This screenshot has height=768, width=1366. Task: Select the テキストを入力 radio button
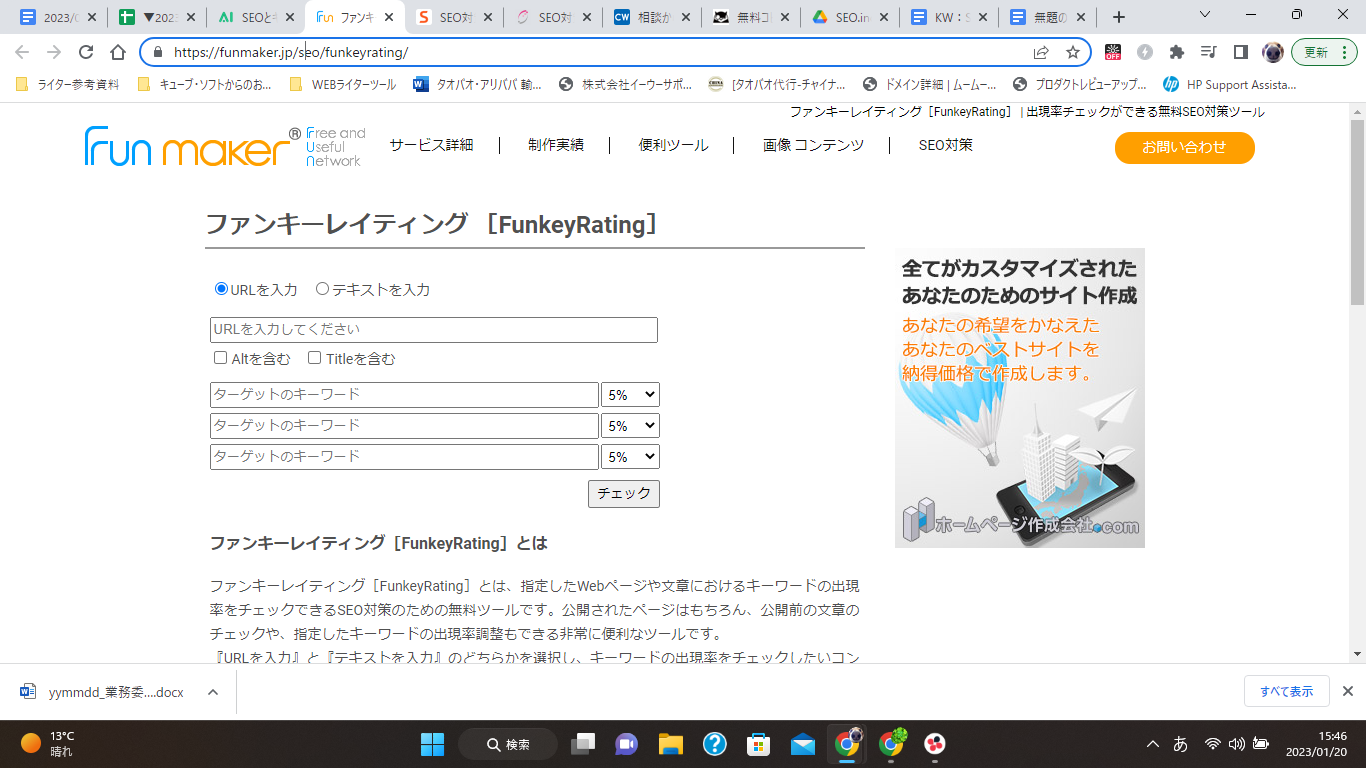coord(322,289)
